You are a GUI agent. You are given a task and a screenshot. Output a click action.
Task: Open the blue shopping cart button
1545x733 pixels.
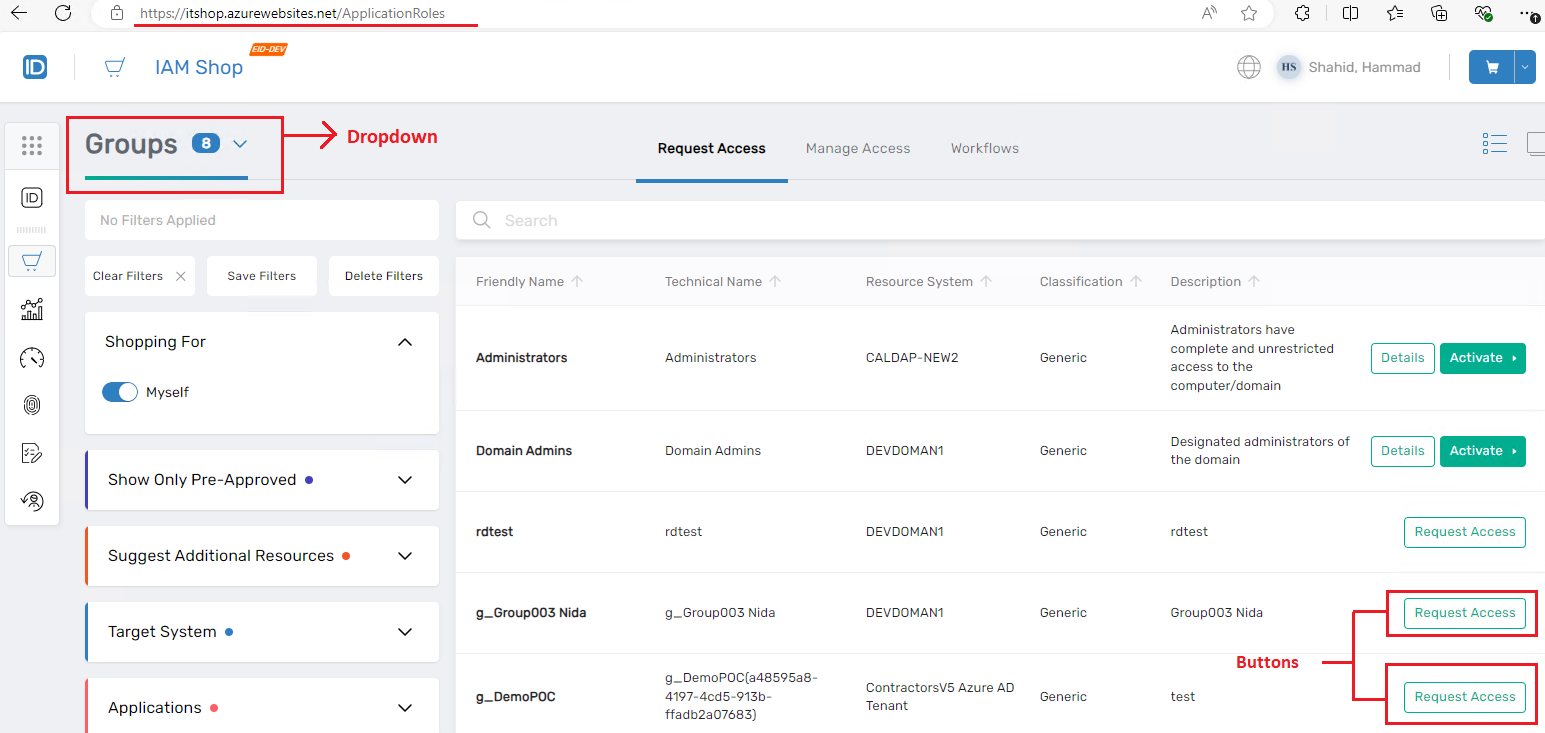pos(1492,67)
